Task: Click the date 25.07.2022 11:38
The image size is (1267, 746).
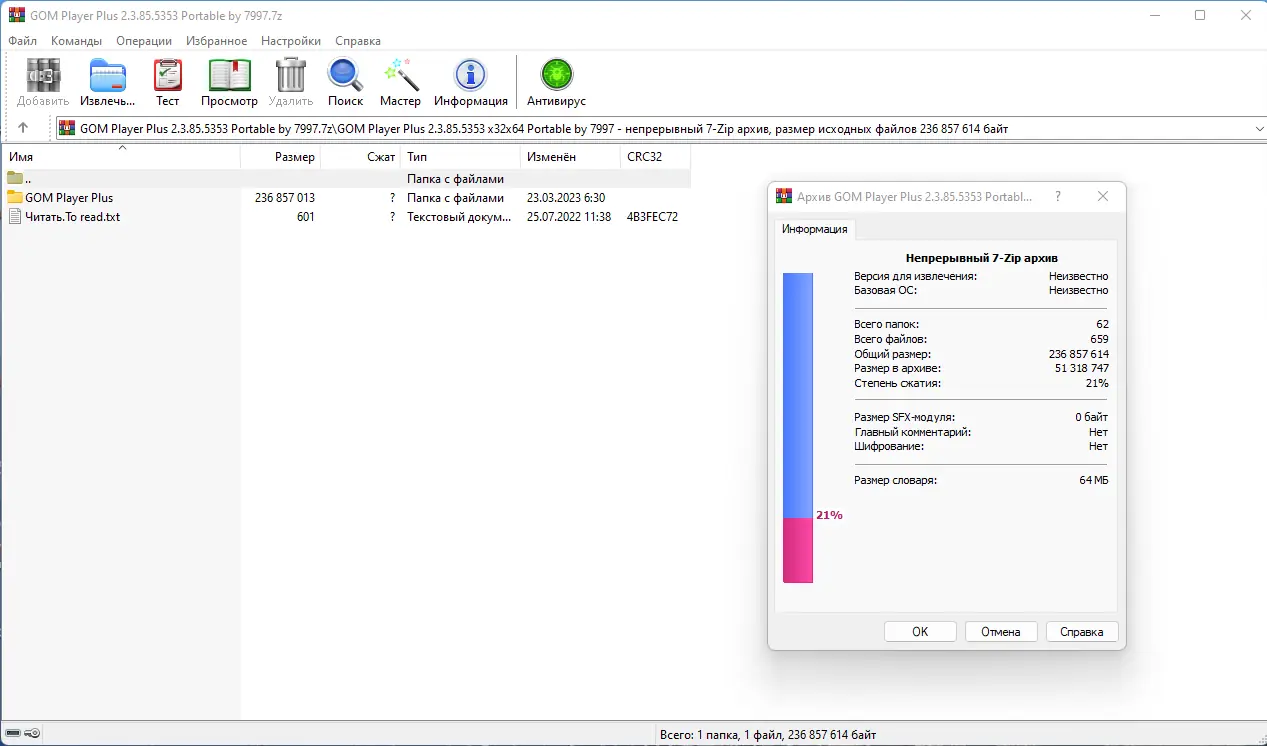Action: (x=569, y=217)
